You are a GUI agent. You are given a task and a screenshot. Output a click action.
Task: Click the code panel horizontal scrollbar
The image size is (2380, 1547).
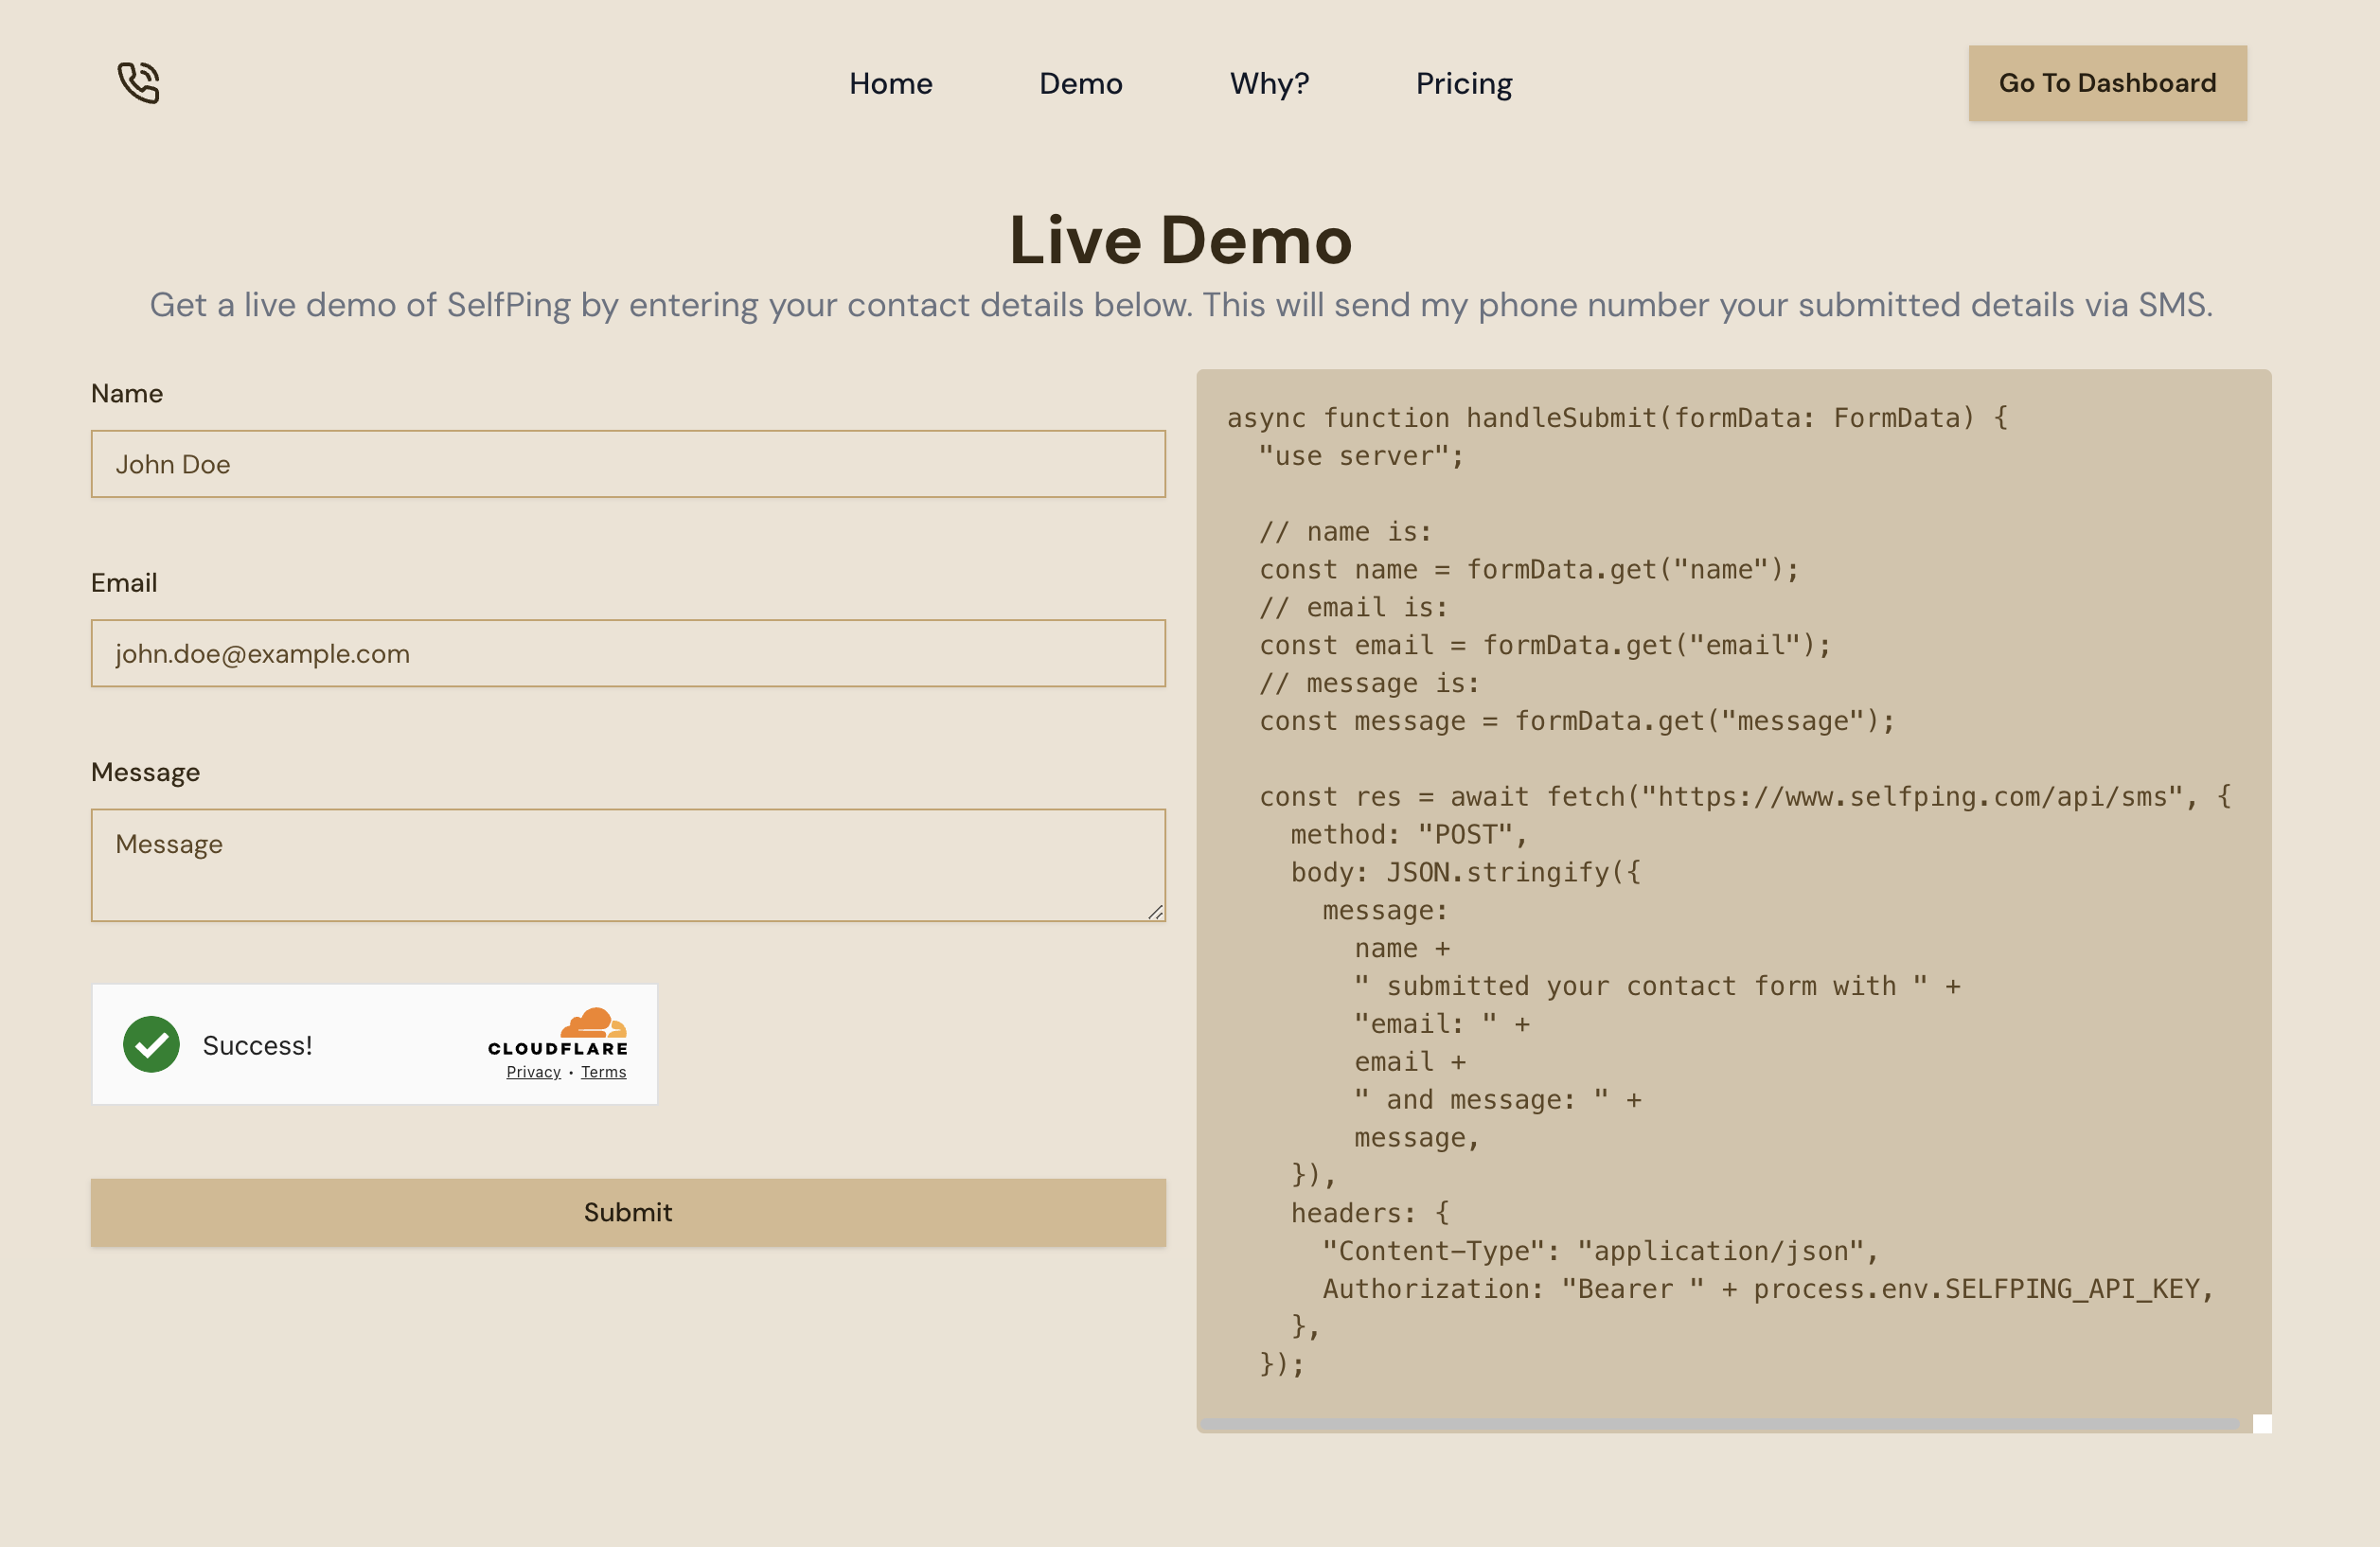click(x=1718, y=1423)
